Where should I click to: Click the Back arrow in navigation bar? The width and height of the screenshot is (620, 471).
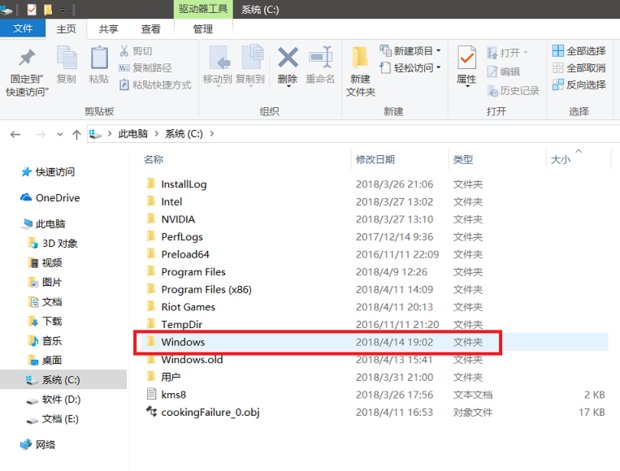pyautogui.click(x=15, y=134)
